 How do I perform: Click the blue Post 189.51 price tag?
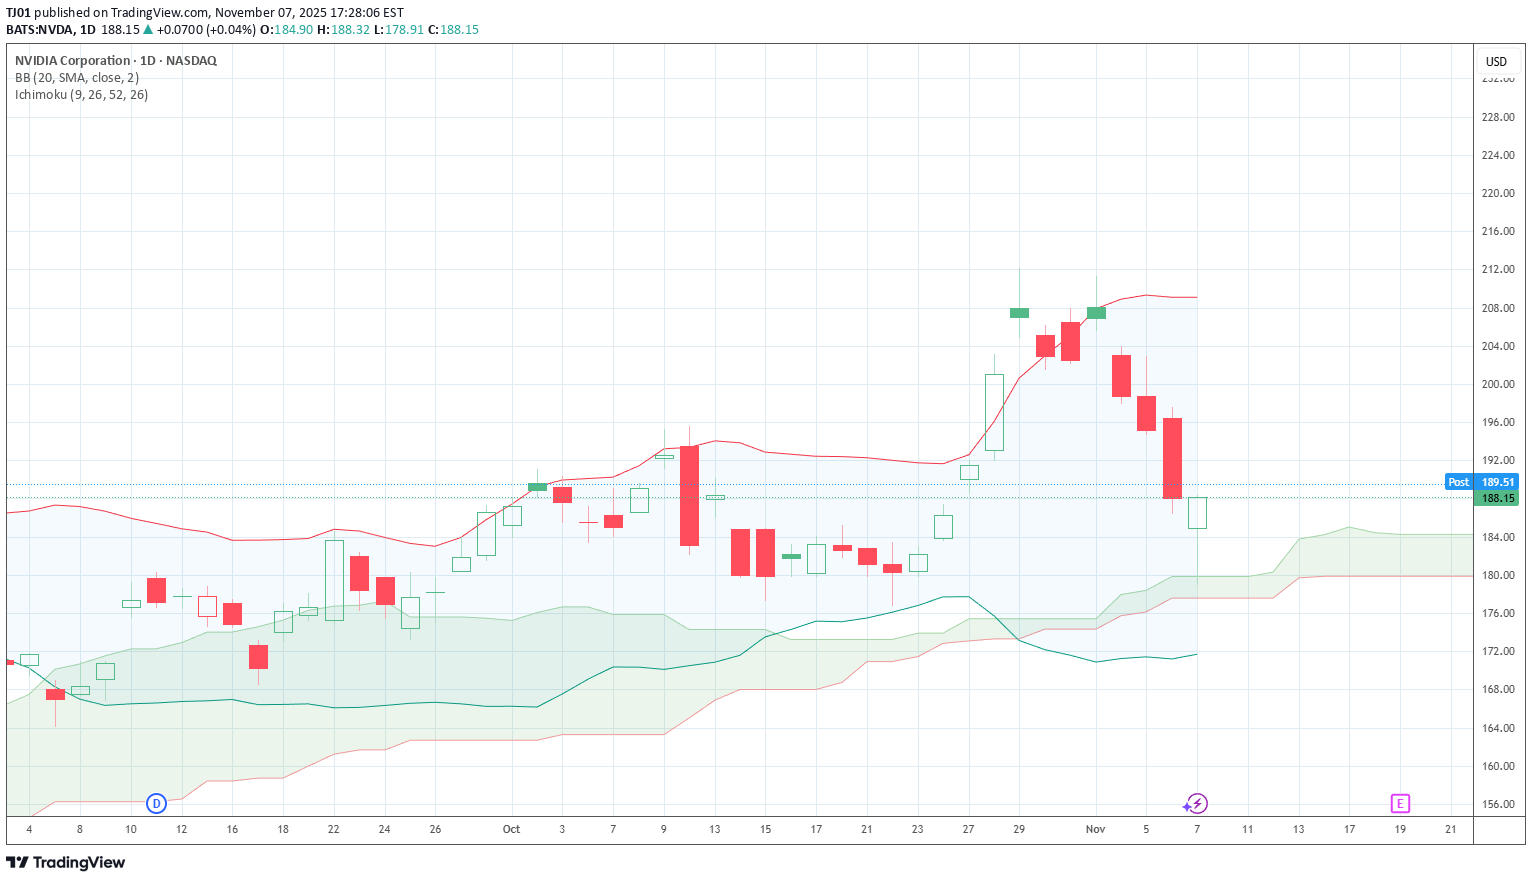tap(1480, 482)
